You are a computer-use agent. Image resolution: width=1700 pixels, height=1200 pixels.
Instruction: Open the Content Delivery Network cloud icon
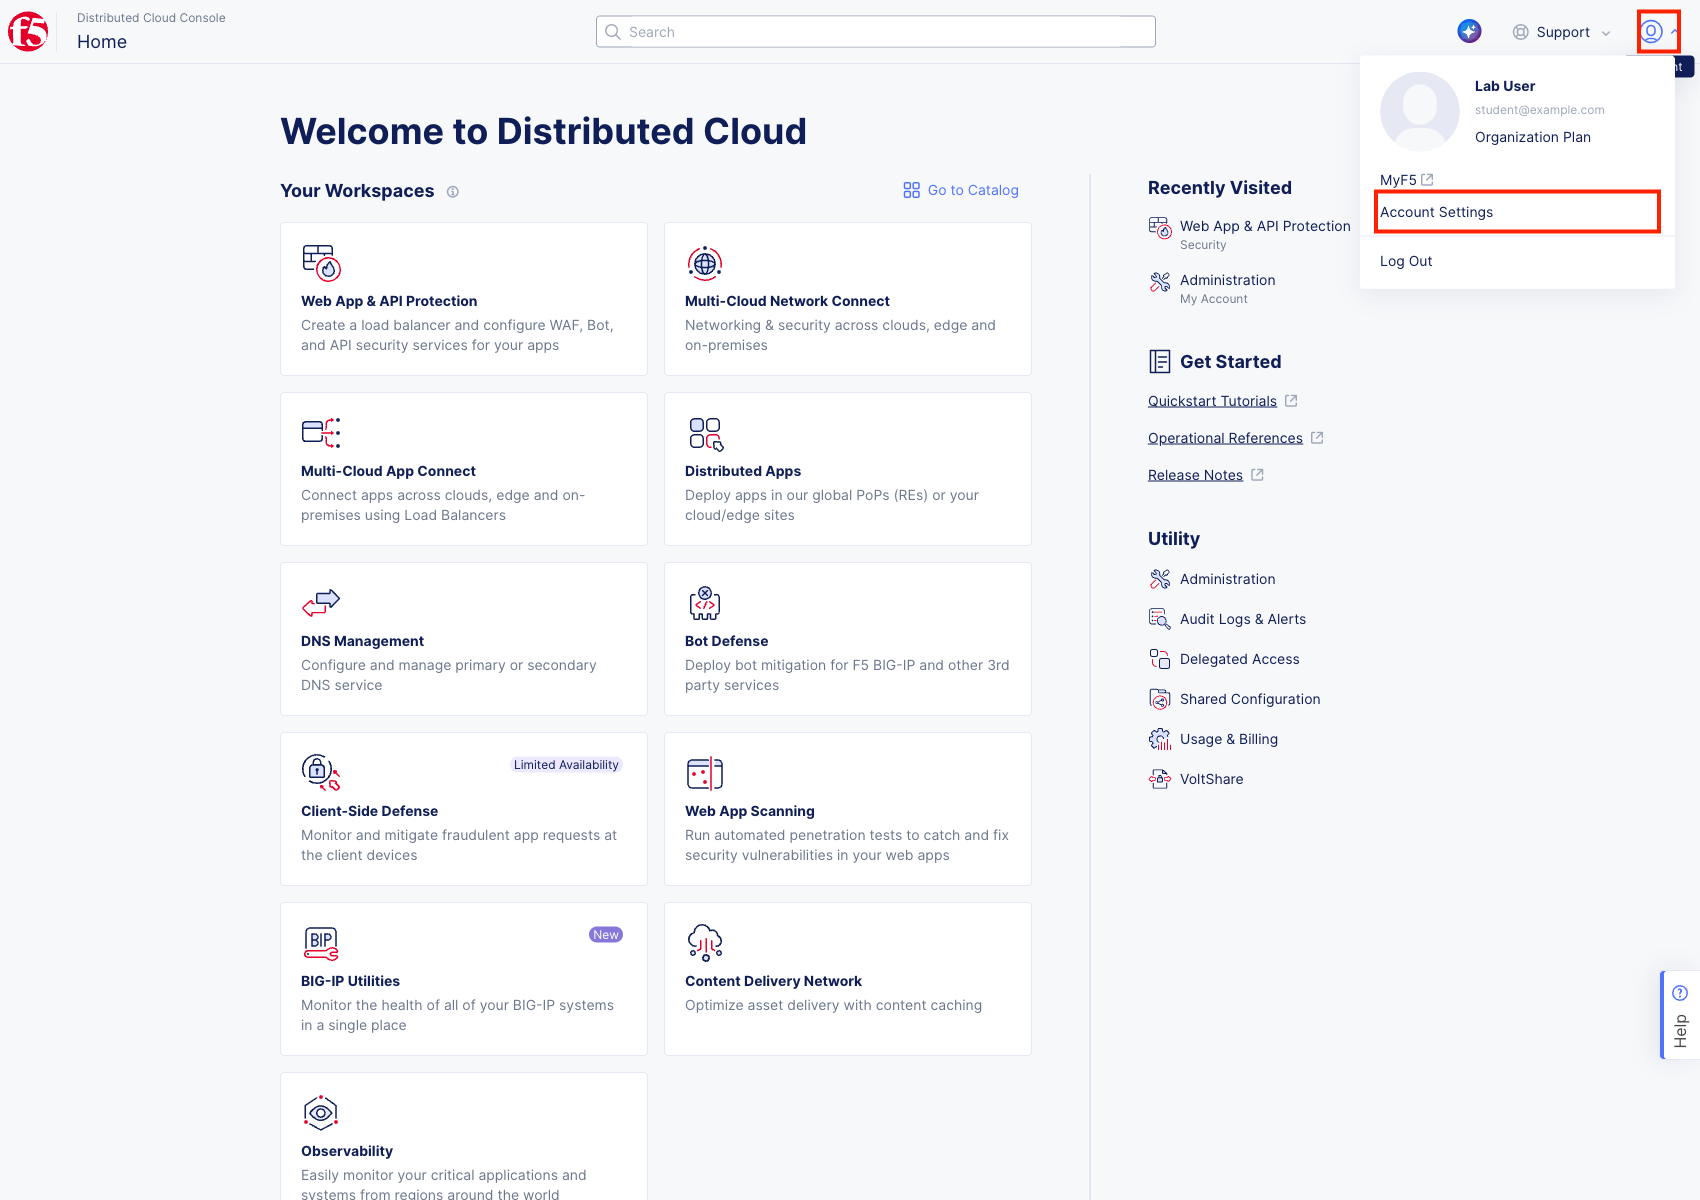(705, 943)
